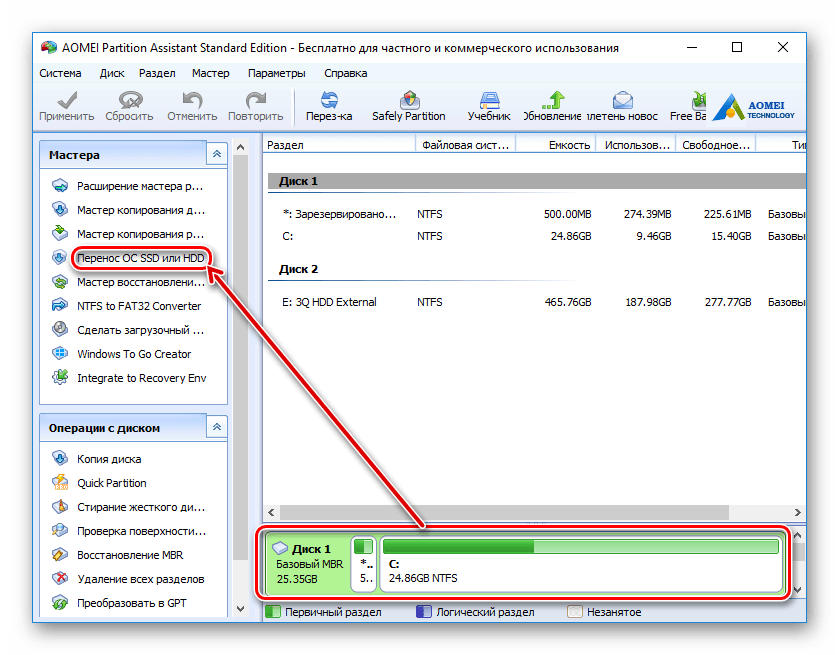Viewport: 839px width, 655px height.
Task: Click the Мастер копирования диска icon
Action: pos(59,209)
